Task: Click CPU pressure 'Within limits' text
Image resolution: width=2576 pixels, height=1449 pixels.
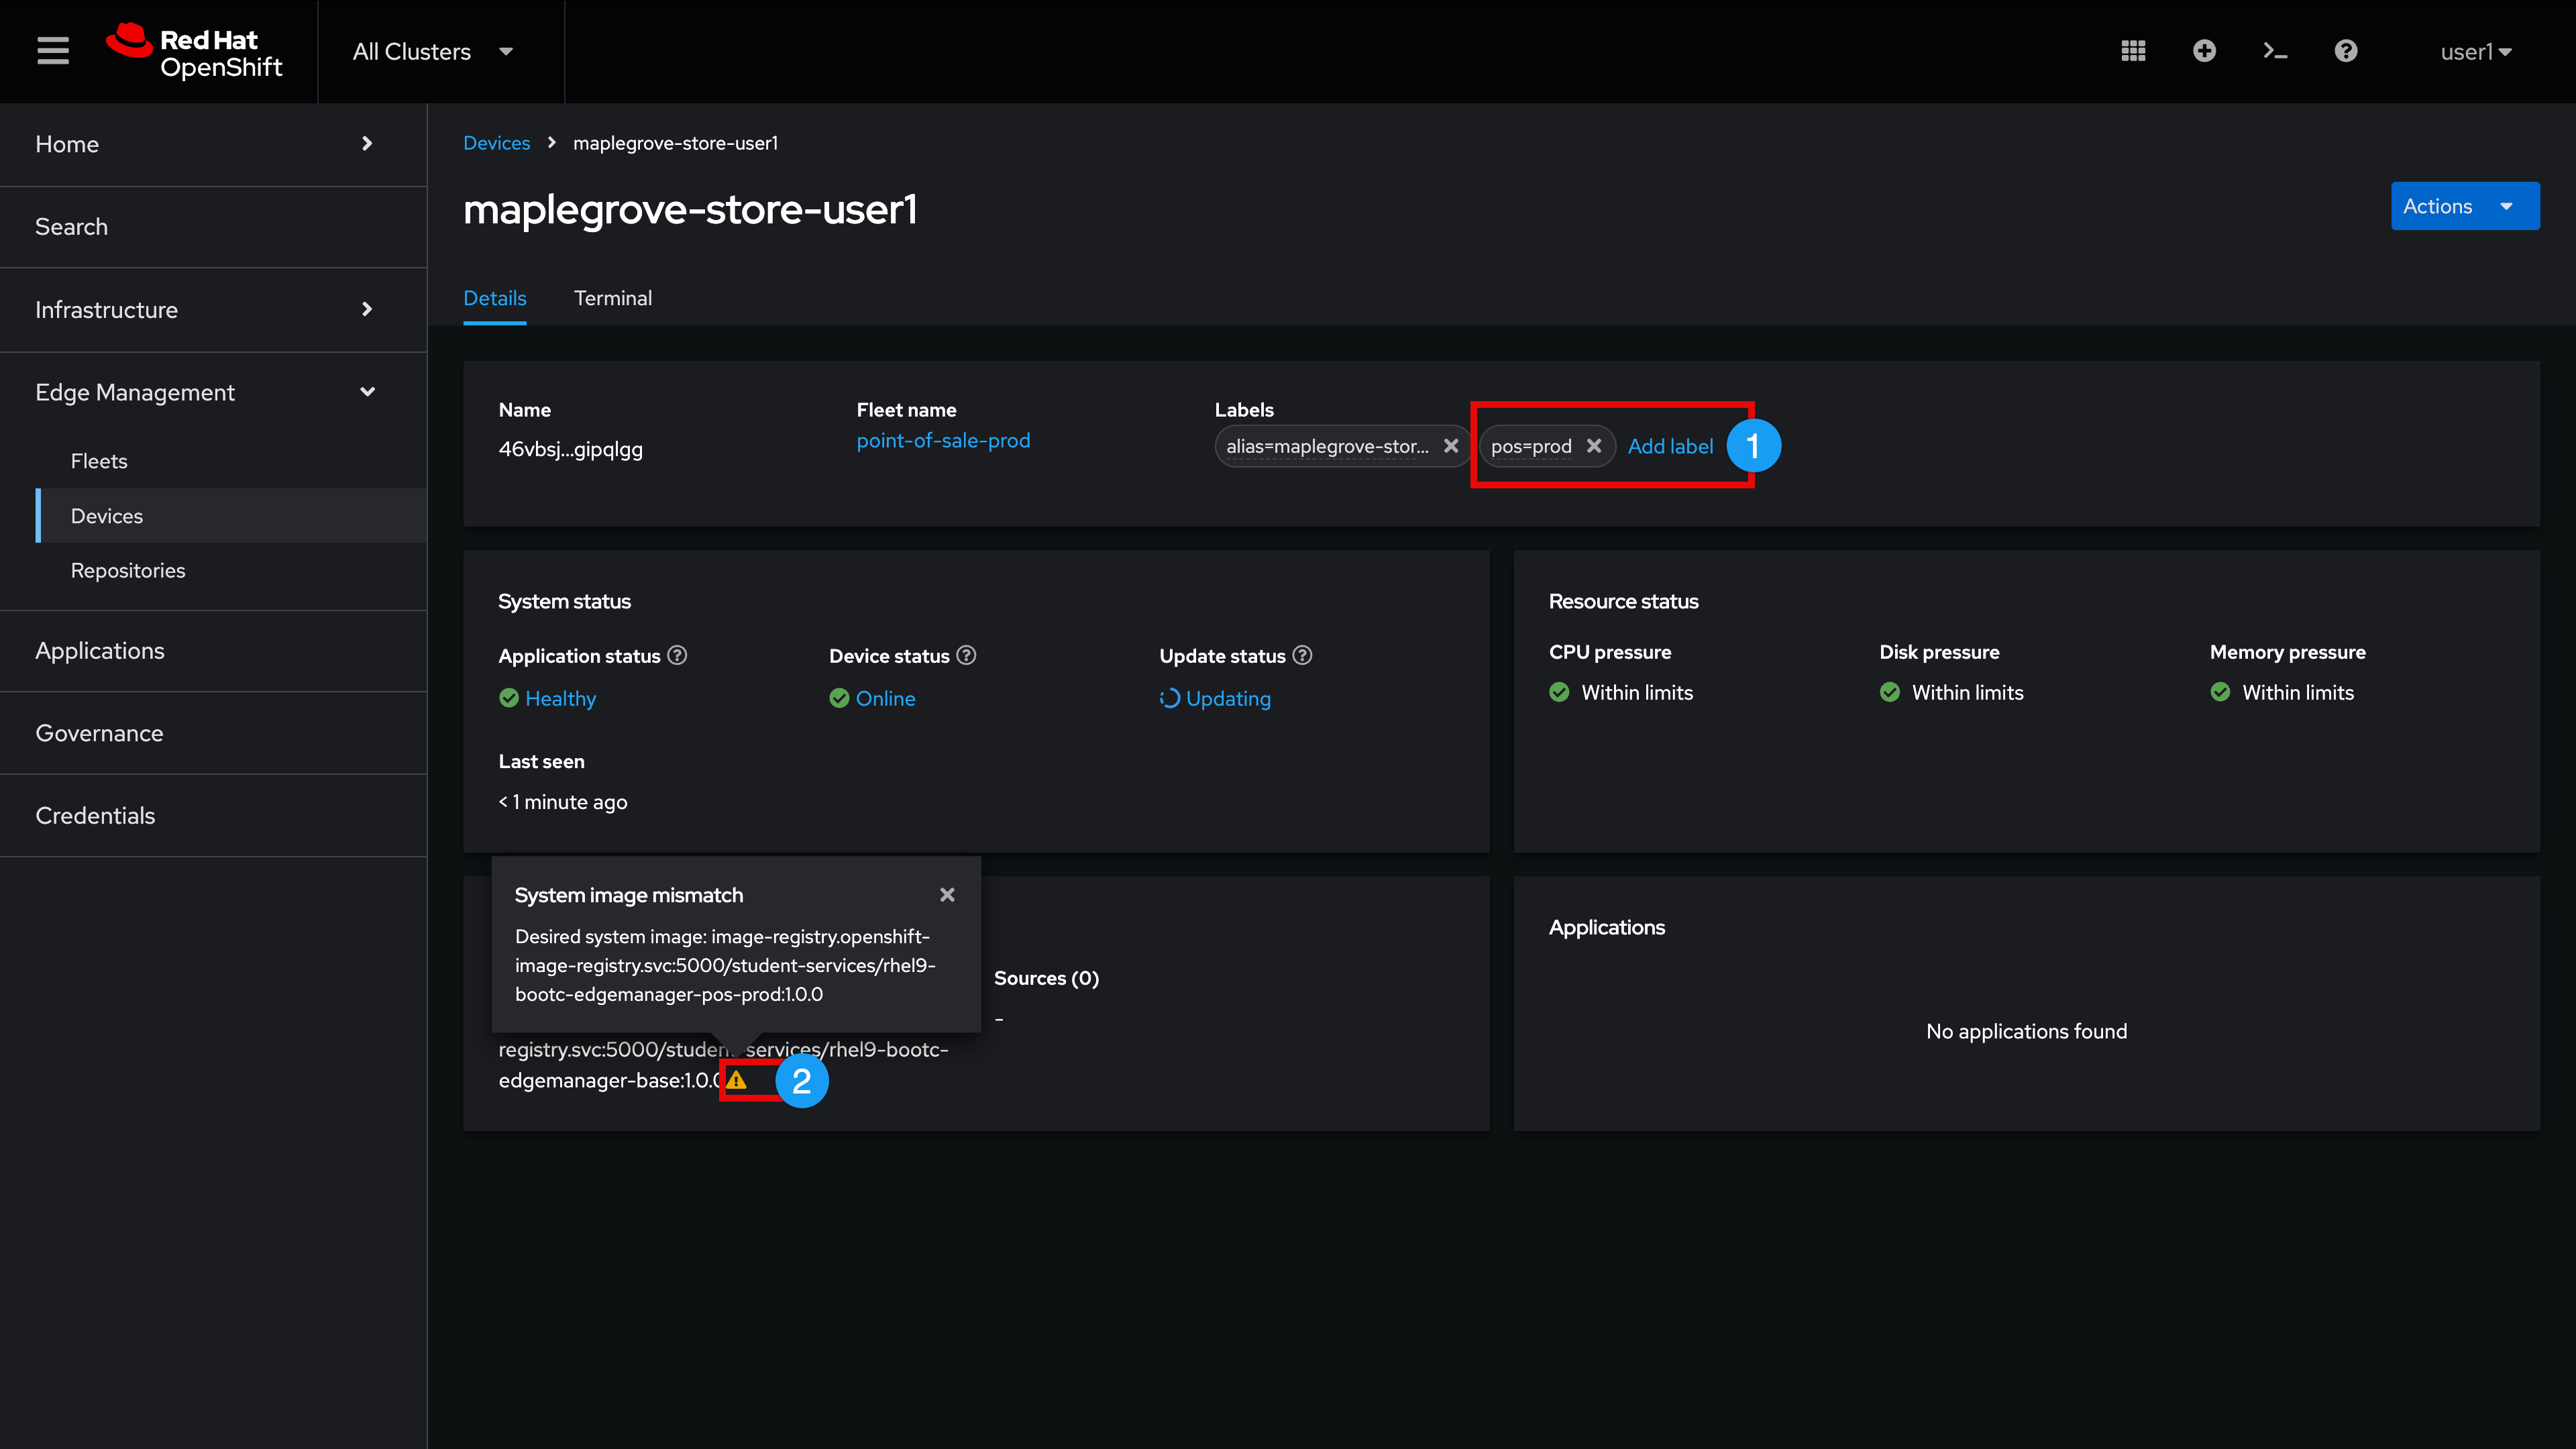Action: tap(1637, 692)
